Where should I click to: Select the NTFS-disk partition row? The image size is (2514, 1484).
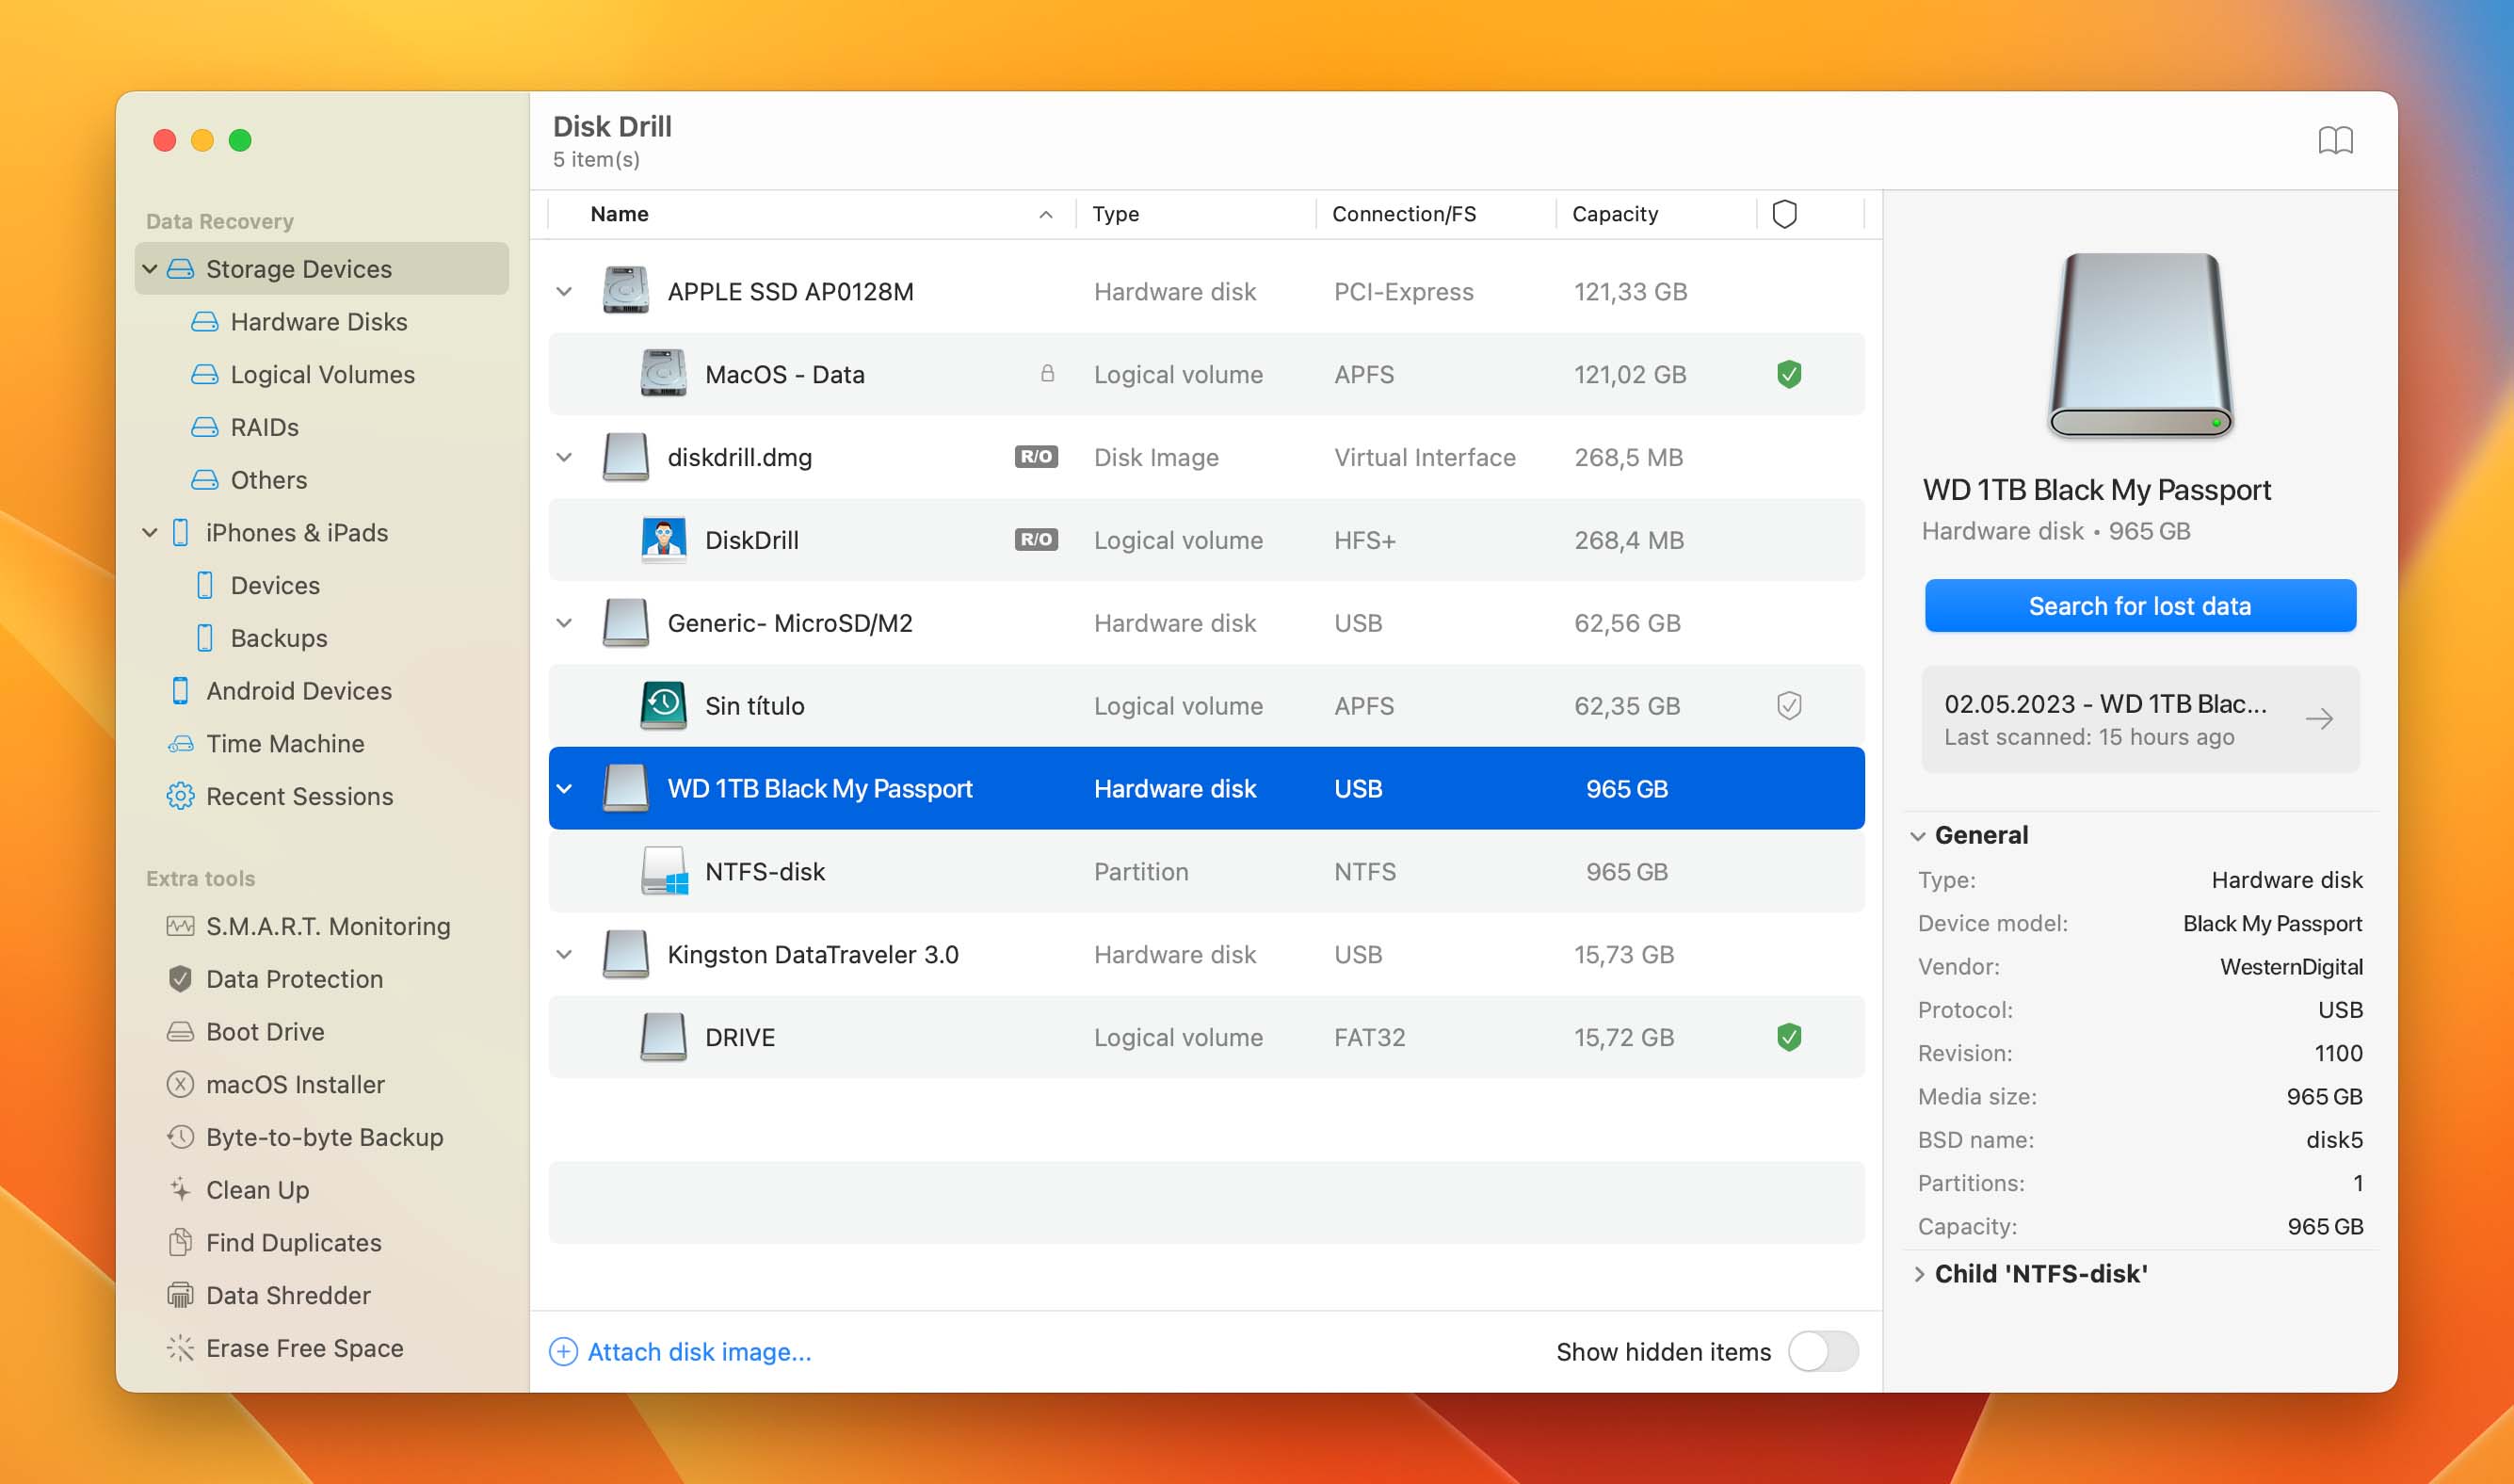click(1206, 871)
